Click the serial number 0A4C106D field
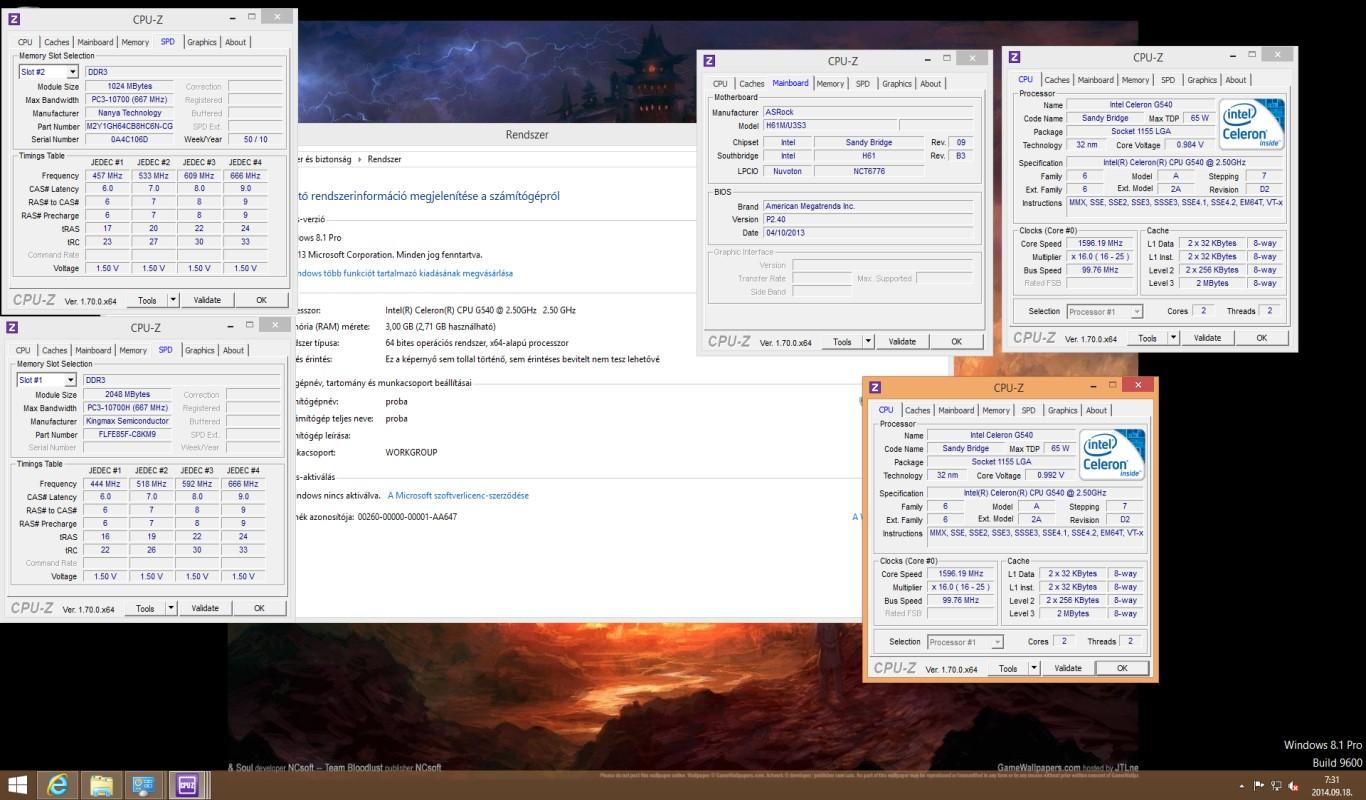The width and height of the screenshot is (1366, 800). 128,139
